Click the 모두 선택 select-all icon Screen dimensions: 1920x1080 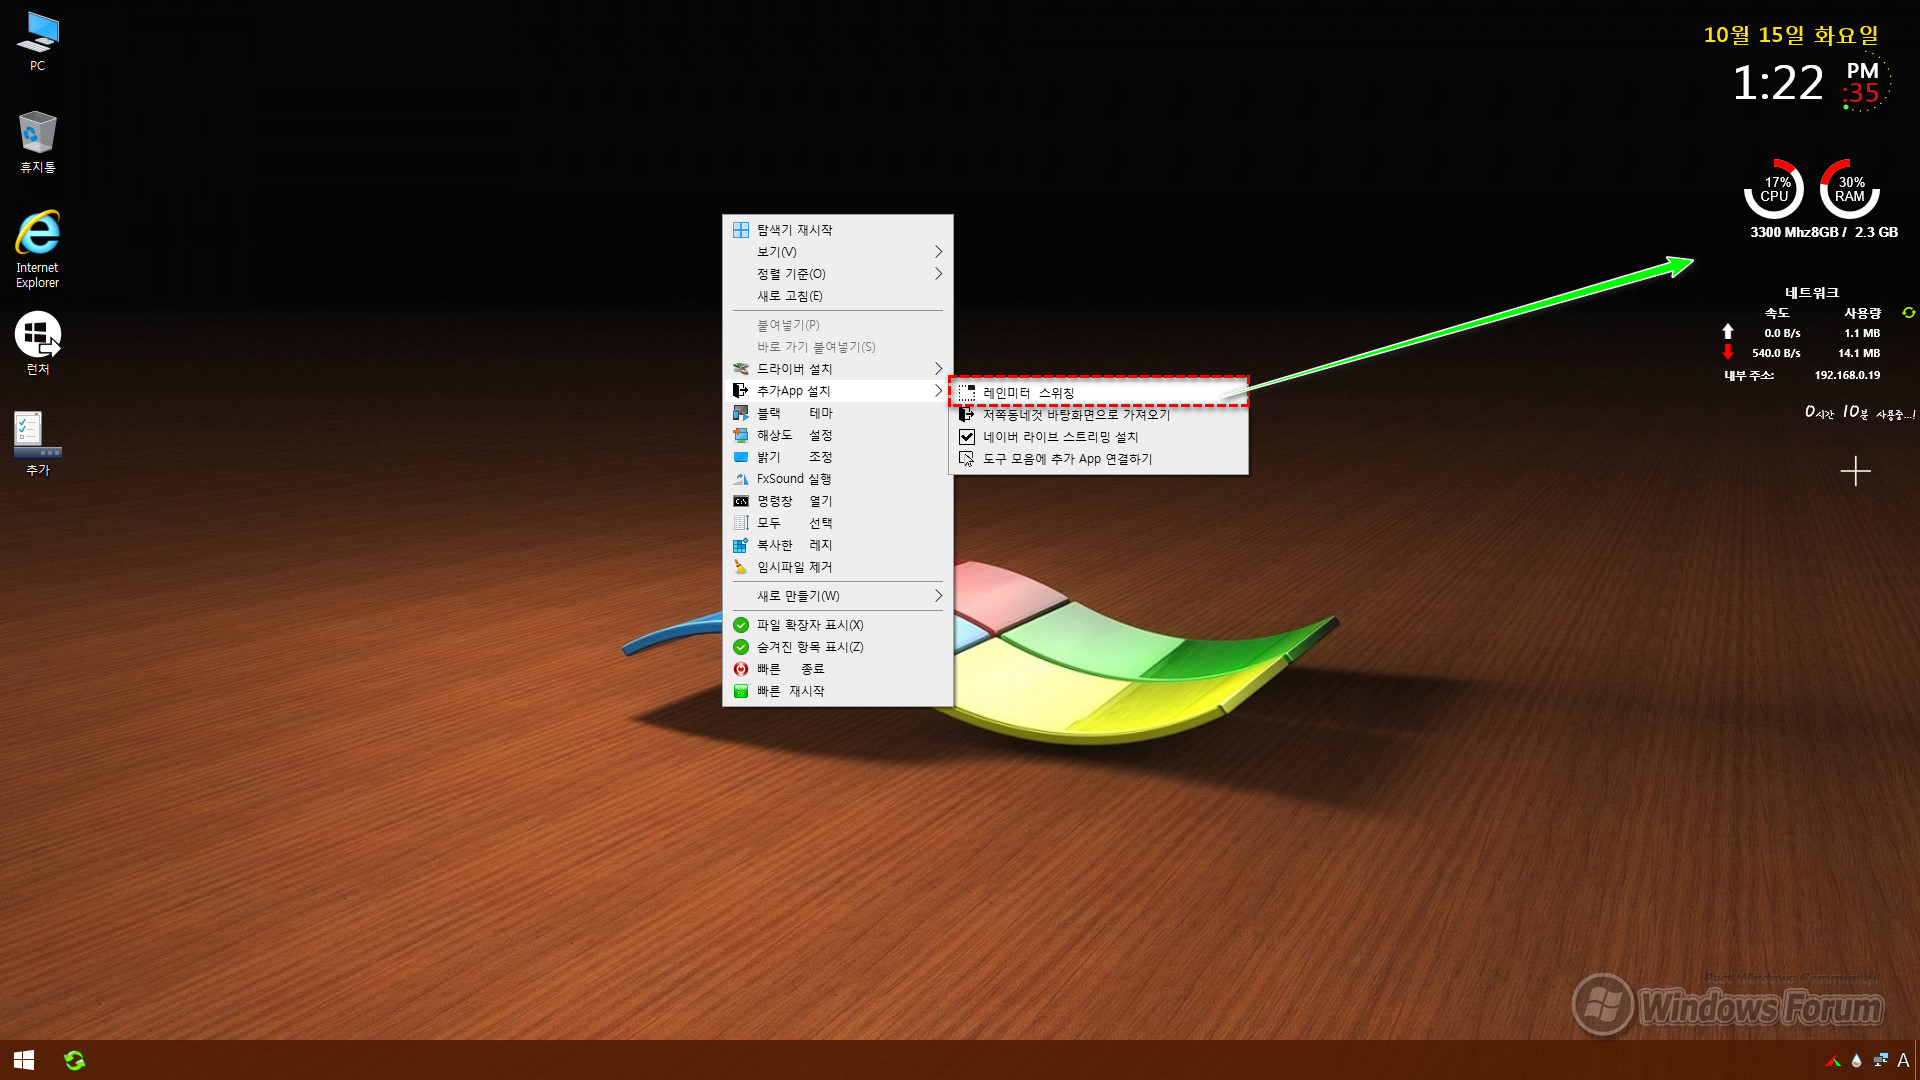pos(741,523)
